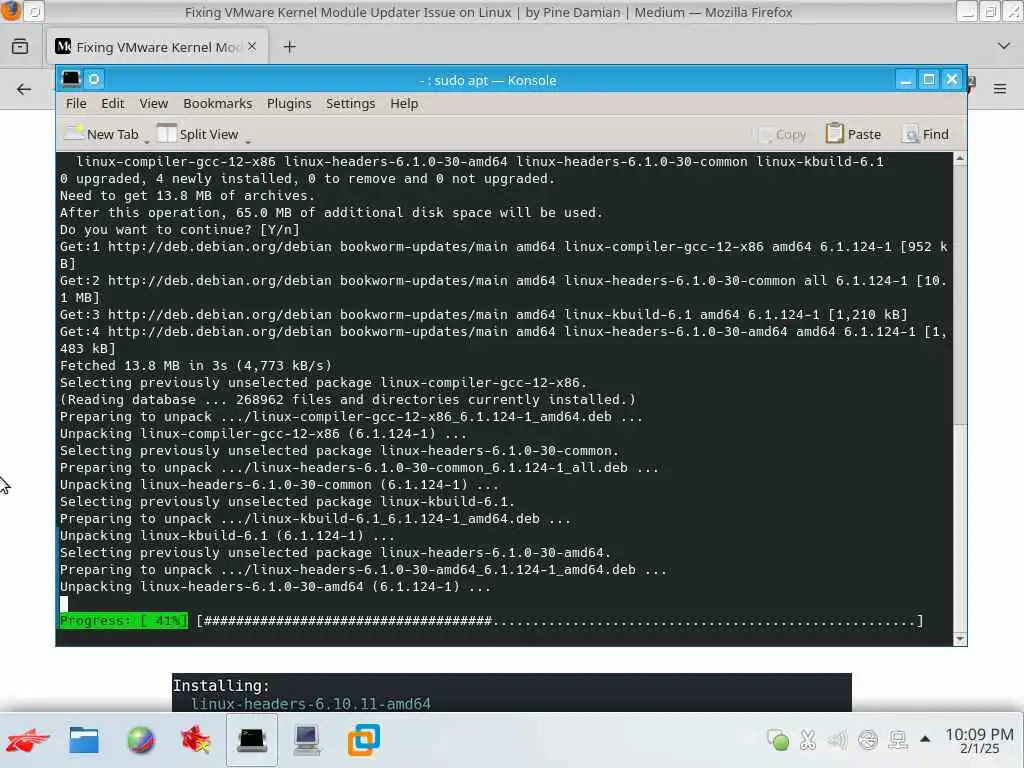
Task: Open the clipboard scissors tray icon
Action: point(808,739)
